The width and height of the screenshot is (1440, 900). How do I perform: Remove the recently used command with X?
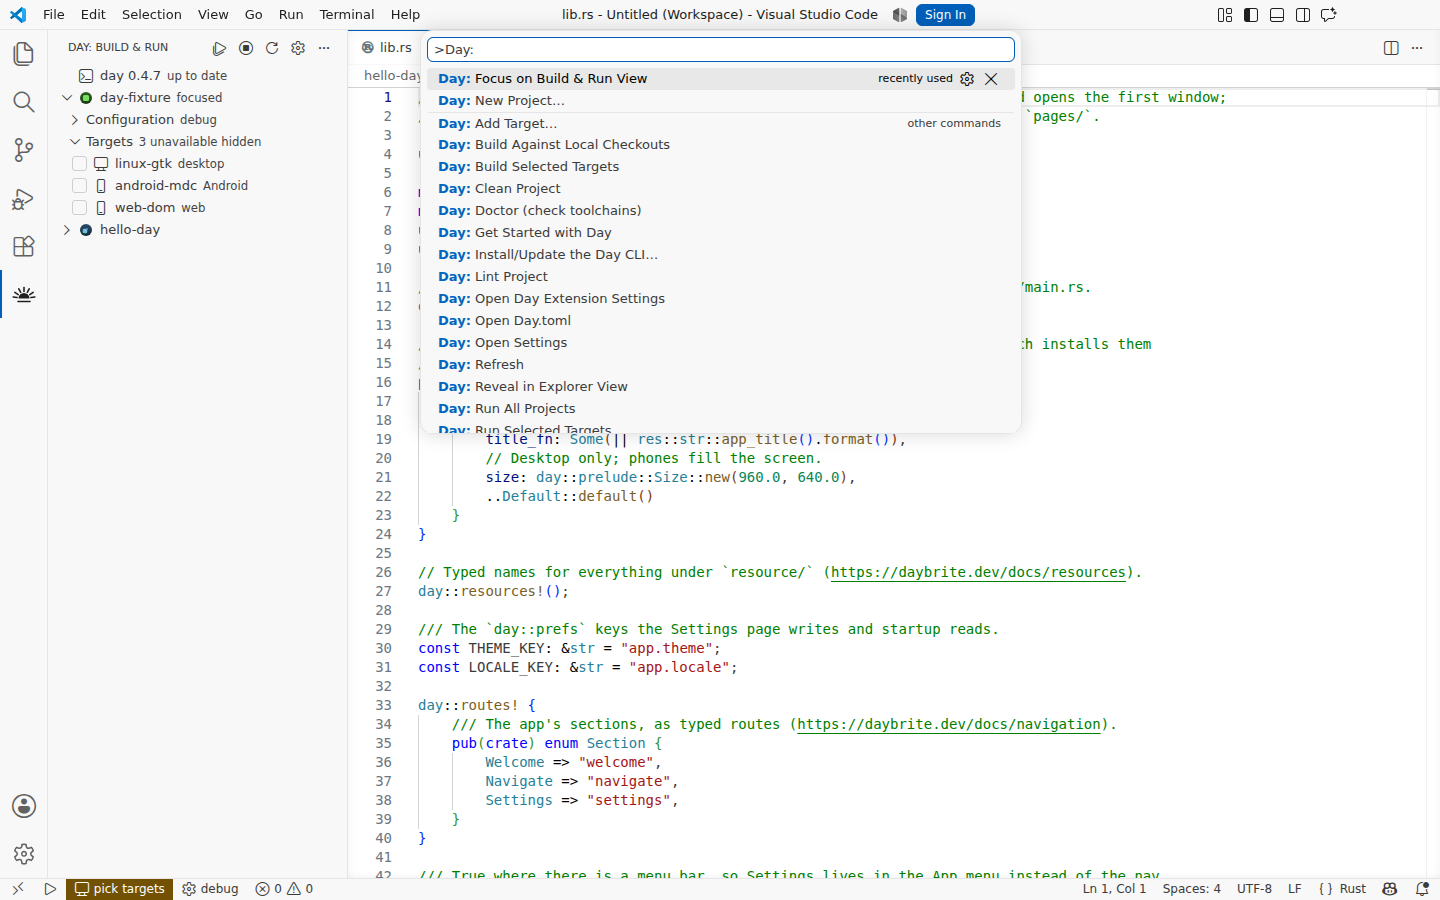point(991,79)
